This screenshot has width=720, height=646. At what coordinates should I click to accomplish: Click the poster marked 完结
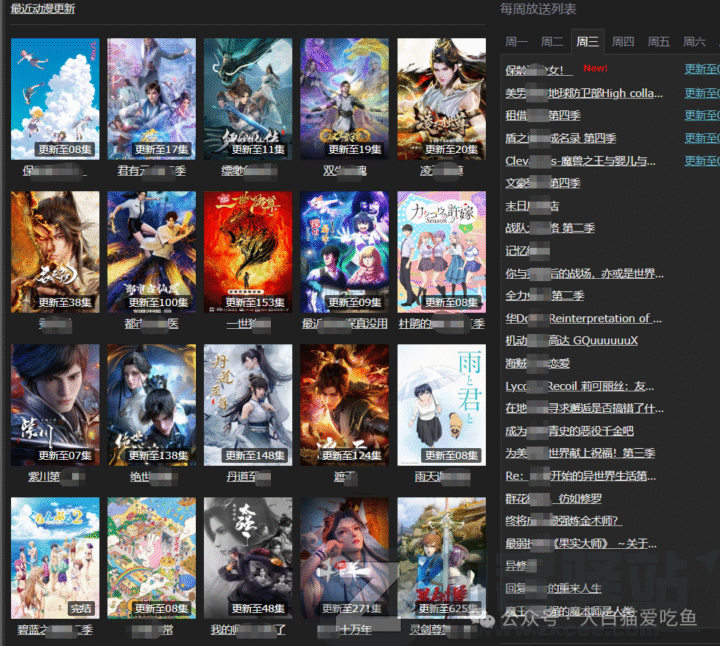tap(55, 558)
